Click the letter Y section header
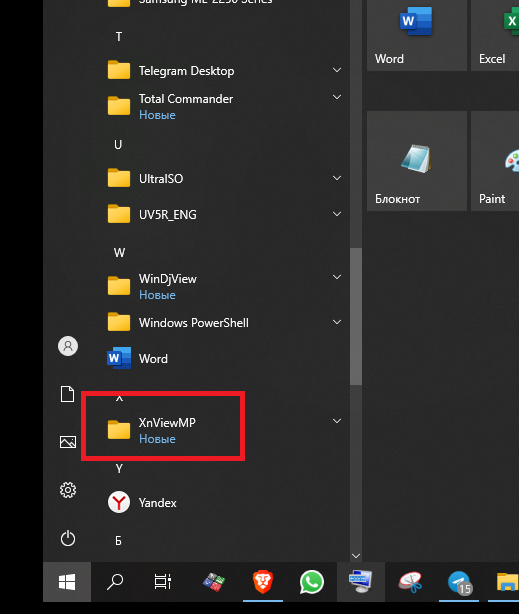Screen dimensions: 519x614 click(x=119, y=469)
